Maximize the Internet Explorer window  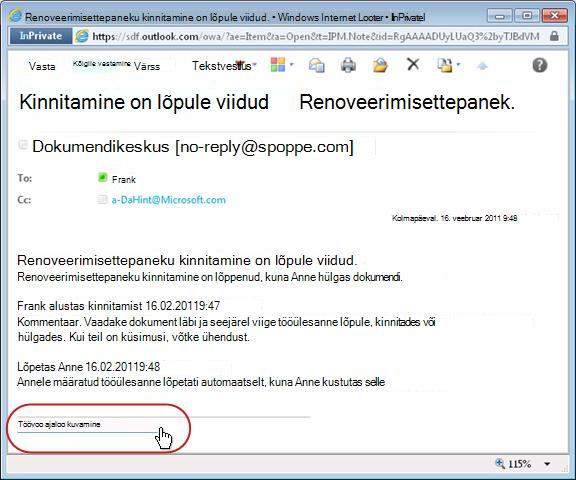pyautogui.click(x=527, y=16)
